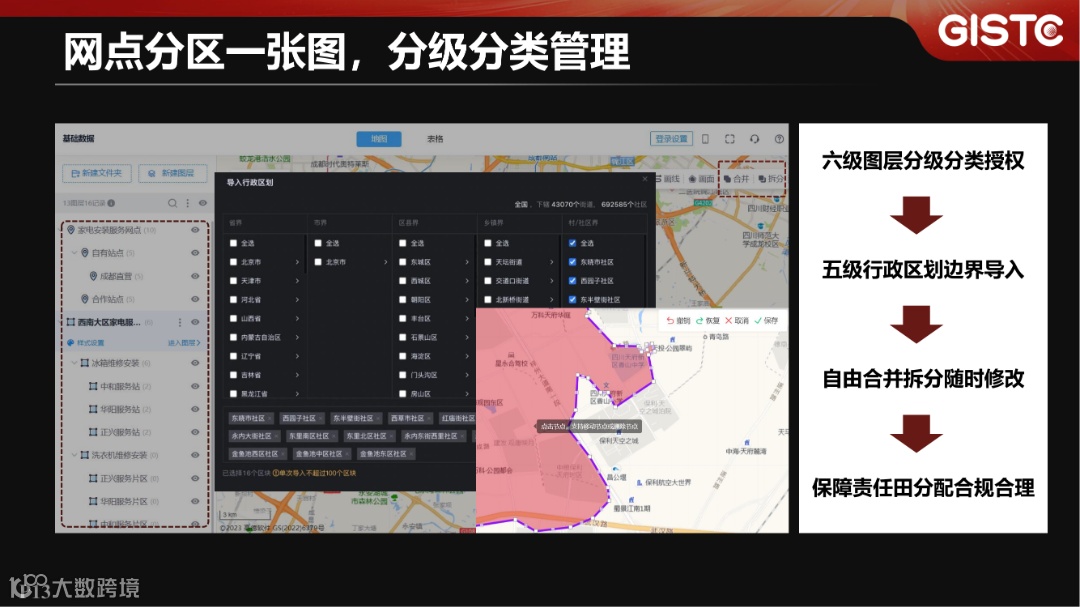Open 样式设置 for the selected layer
Image resolution: width=1080 pixels, height=607 pixels.
(86, 342)
